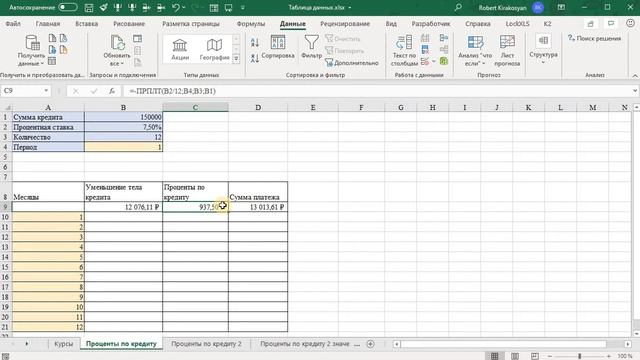Image resolution: width=640 pixels, height=360 pixels.
Task: Add a new sheet with plus icon
Action: [x=370, y=344]
